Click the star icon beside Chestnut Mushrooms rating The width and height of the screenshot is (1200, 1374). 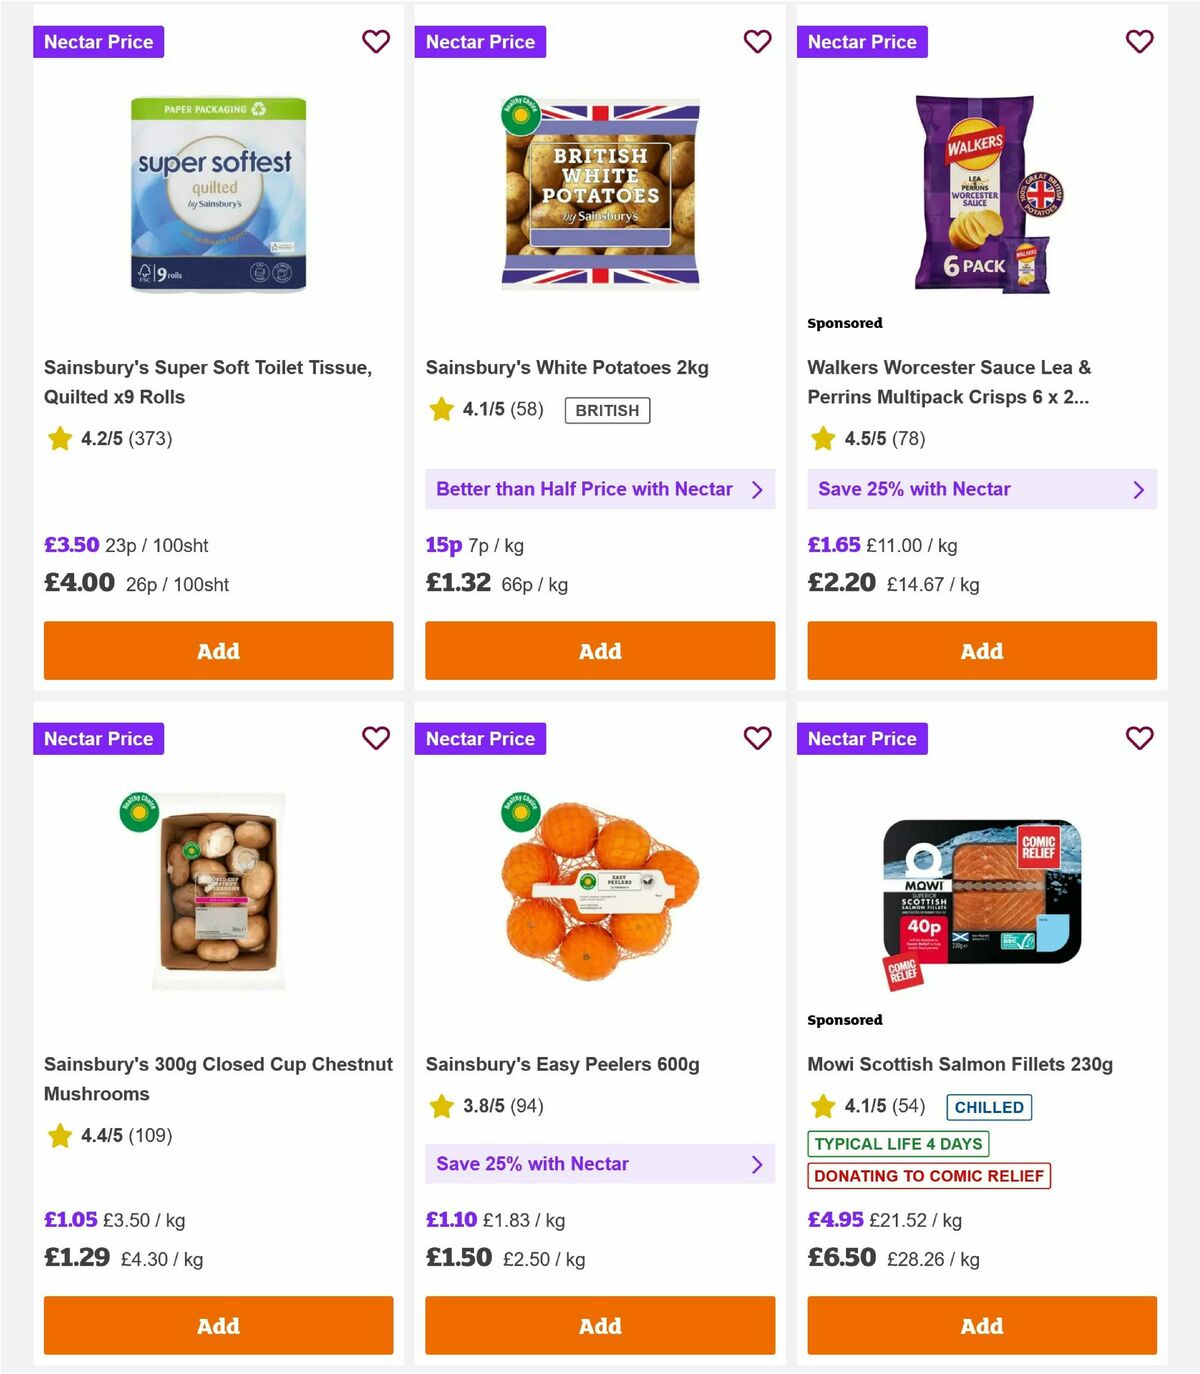point(58,1136)
